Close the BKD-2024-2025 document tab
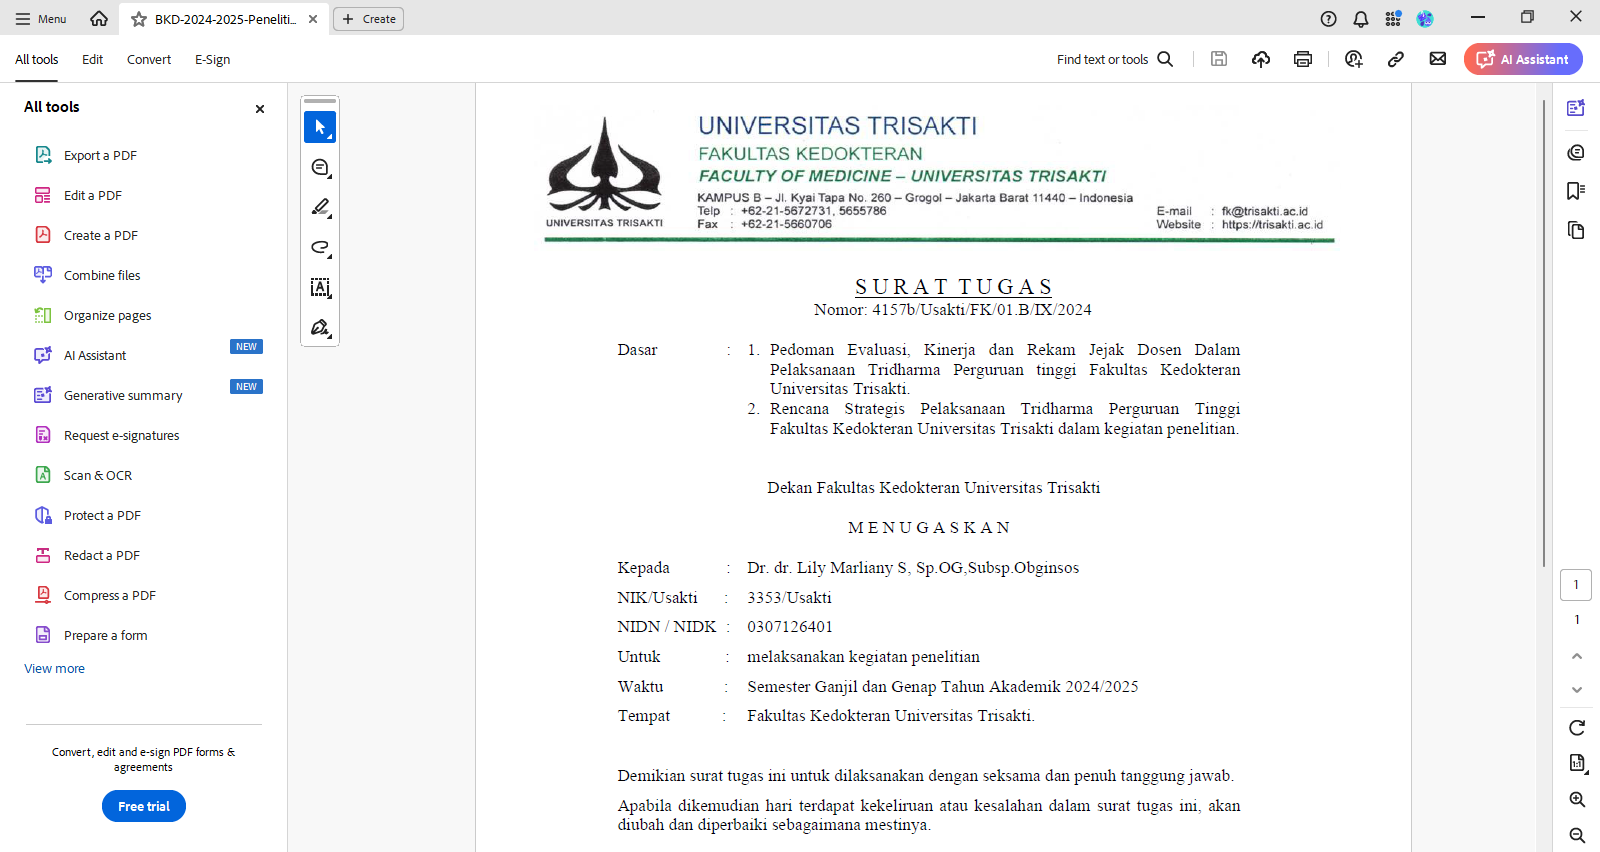This screenshot has width=1600, height=852. [x=313, y=19]
